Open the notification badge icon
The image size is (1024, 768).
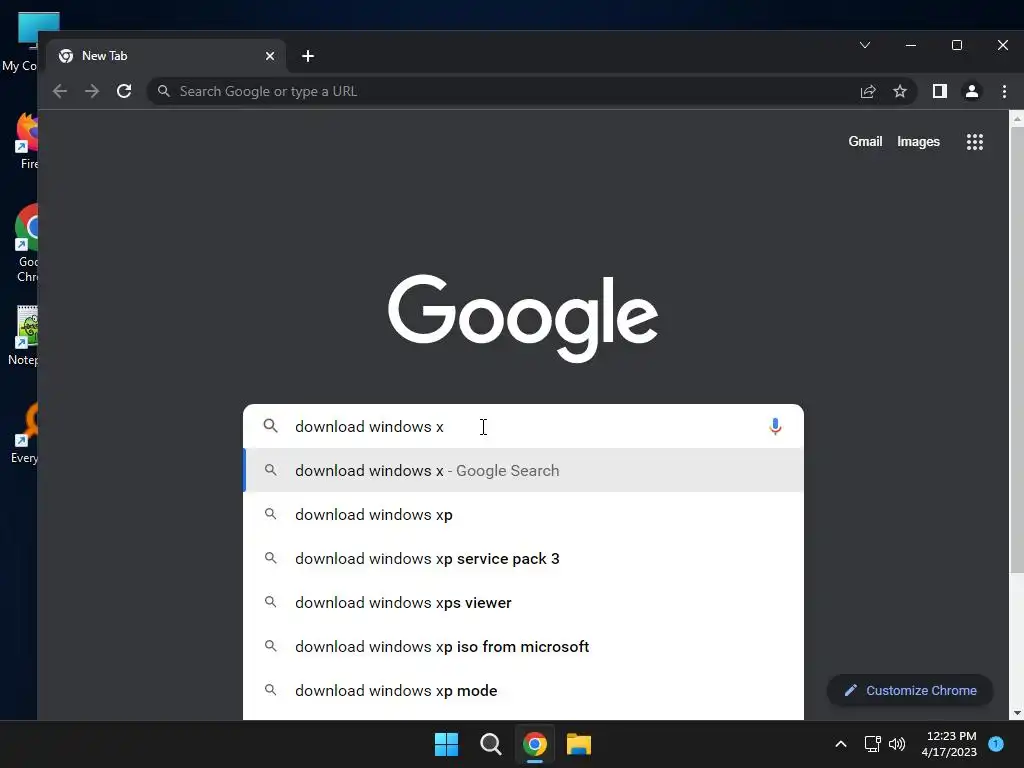click(x=996, y=743)
